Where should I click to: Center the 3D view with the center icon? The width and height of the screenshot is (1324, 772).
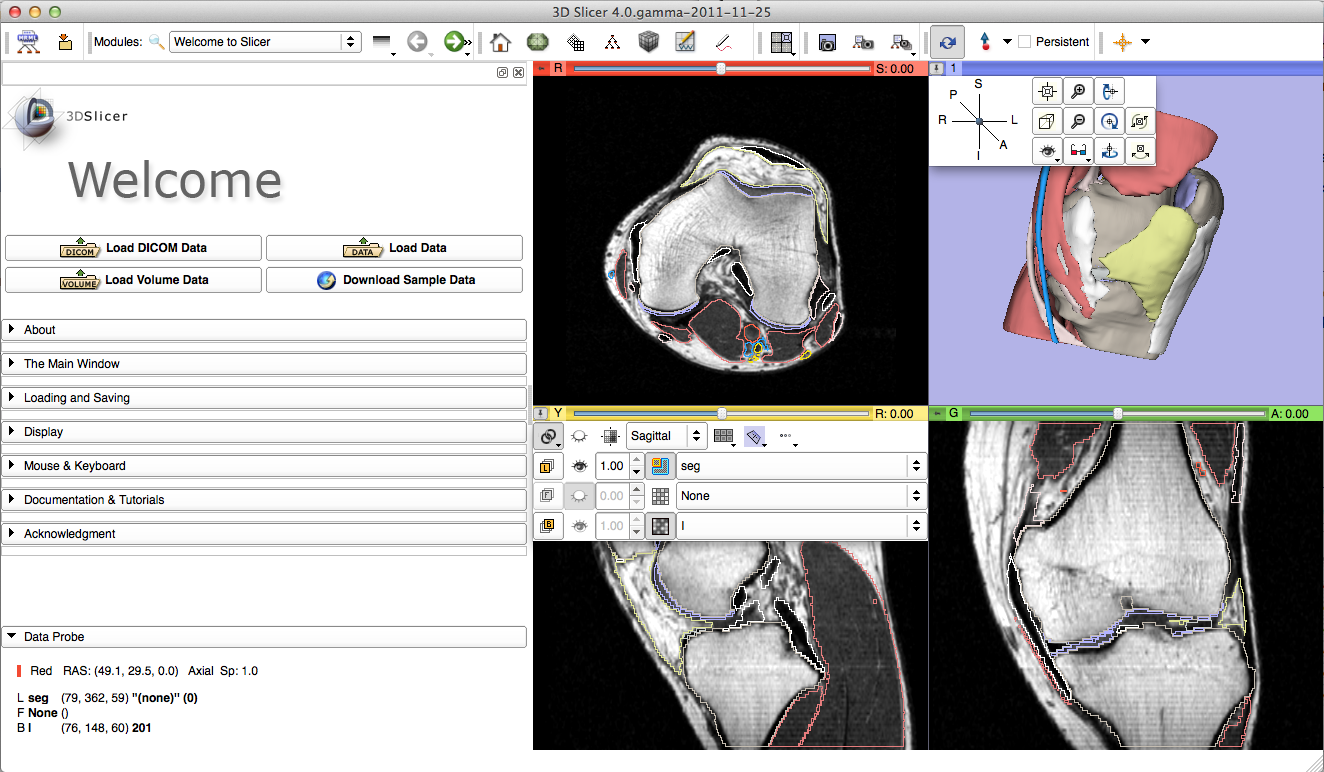pyautogui.click(x=1047, y=91)
